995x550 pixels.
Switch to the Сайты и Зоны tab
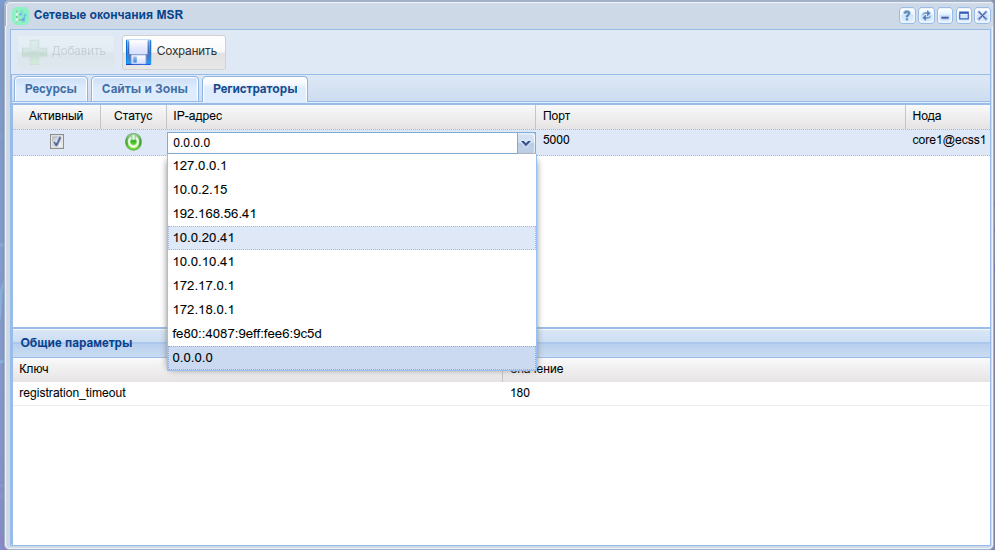click(145, 89)
